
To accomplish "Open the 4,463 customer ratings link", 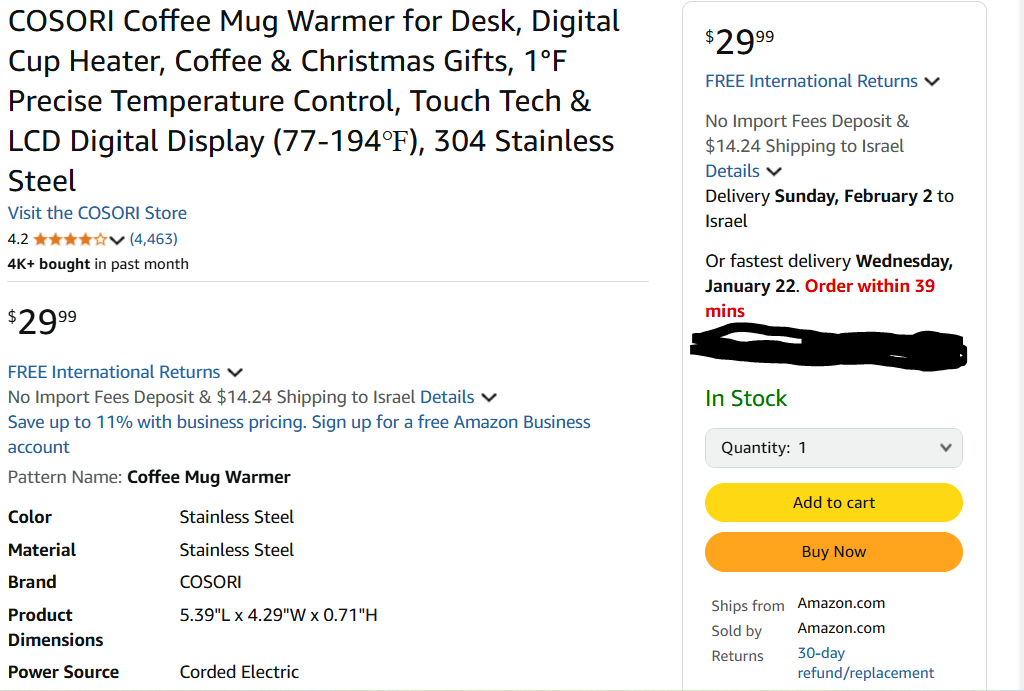I will [x=154, y=239].
